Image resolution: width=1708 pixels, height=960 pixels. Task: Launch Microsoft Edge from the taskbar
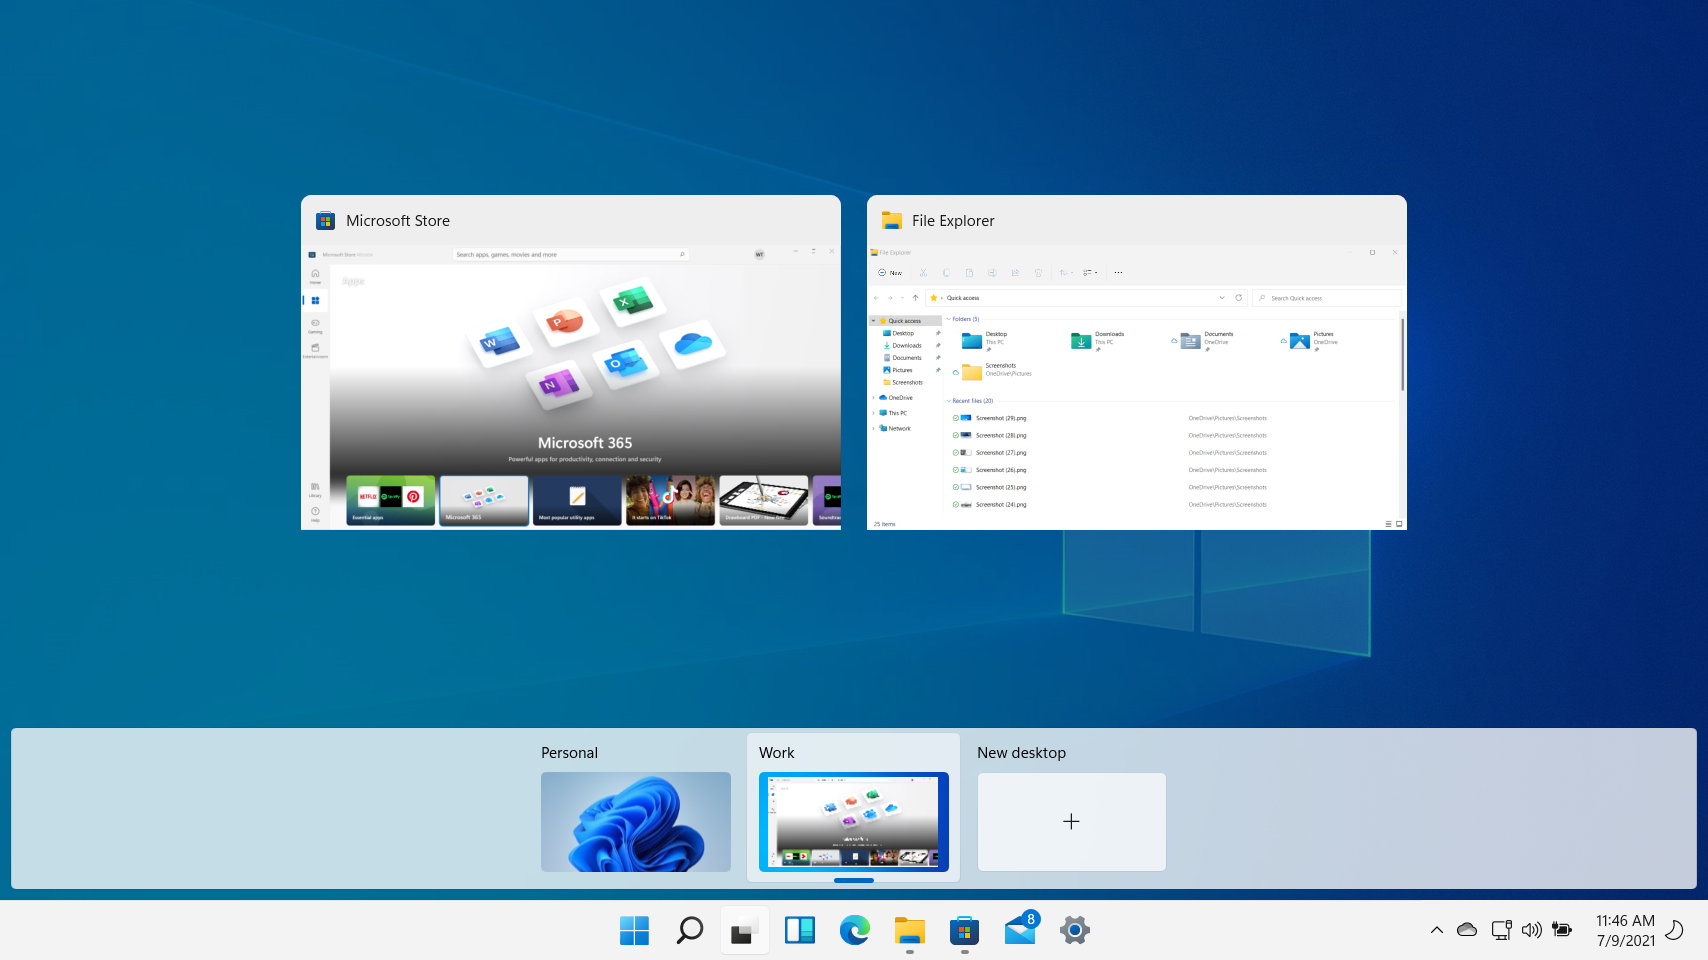[x=854, y=930]
